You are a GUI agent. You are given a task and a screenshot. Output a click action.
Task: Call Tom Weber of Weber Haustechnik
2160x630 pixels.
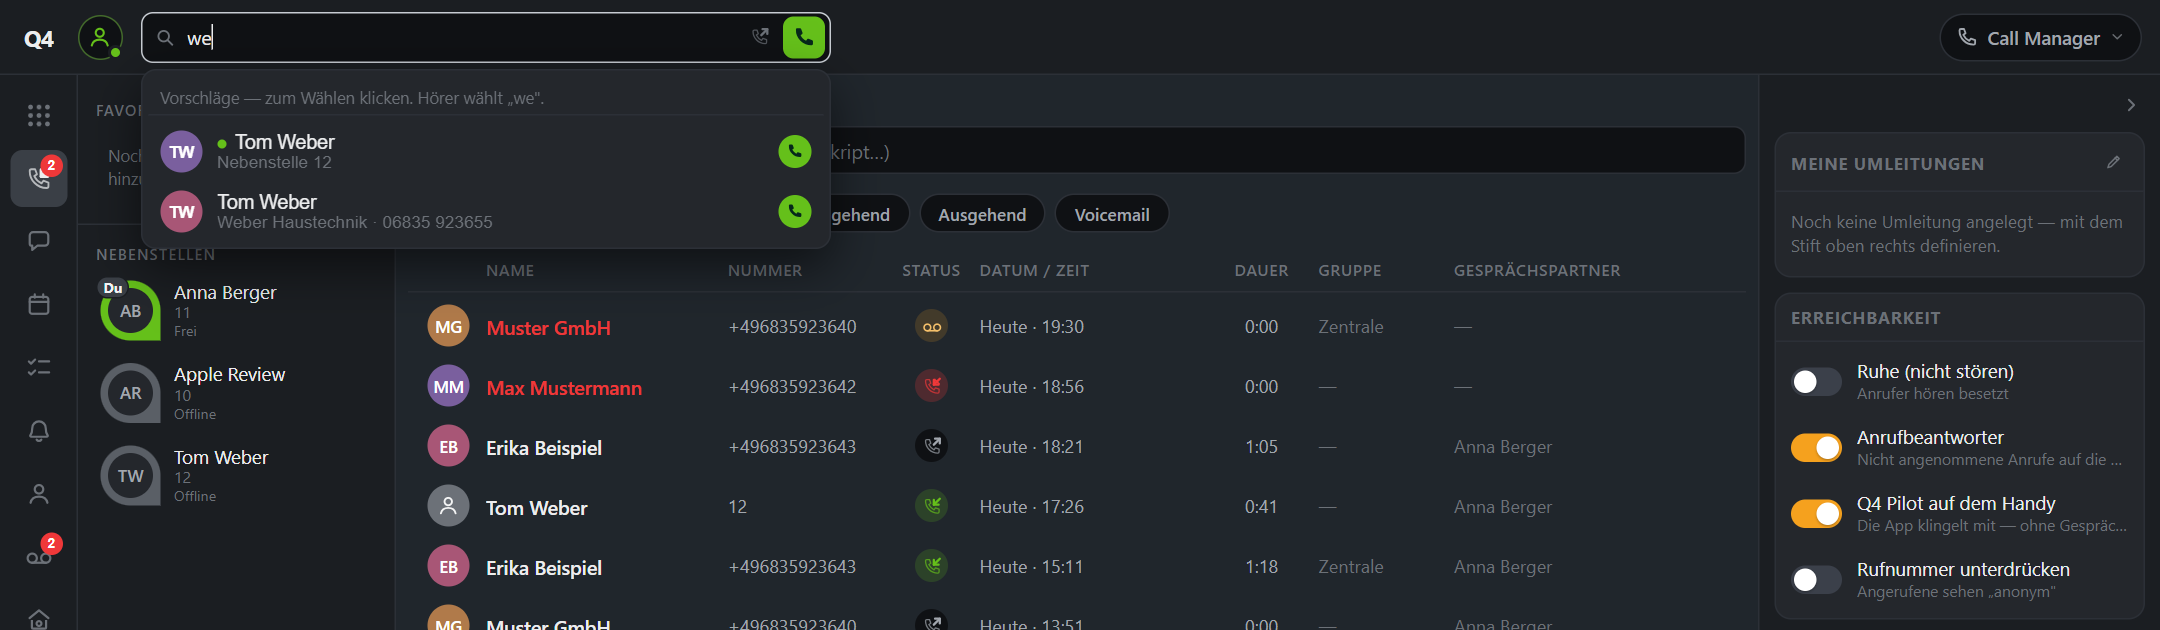pyautogui.click(x=795, y=211)
